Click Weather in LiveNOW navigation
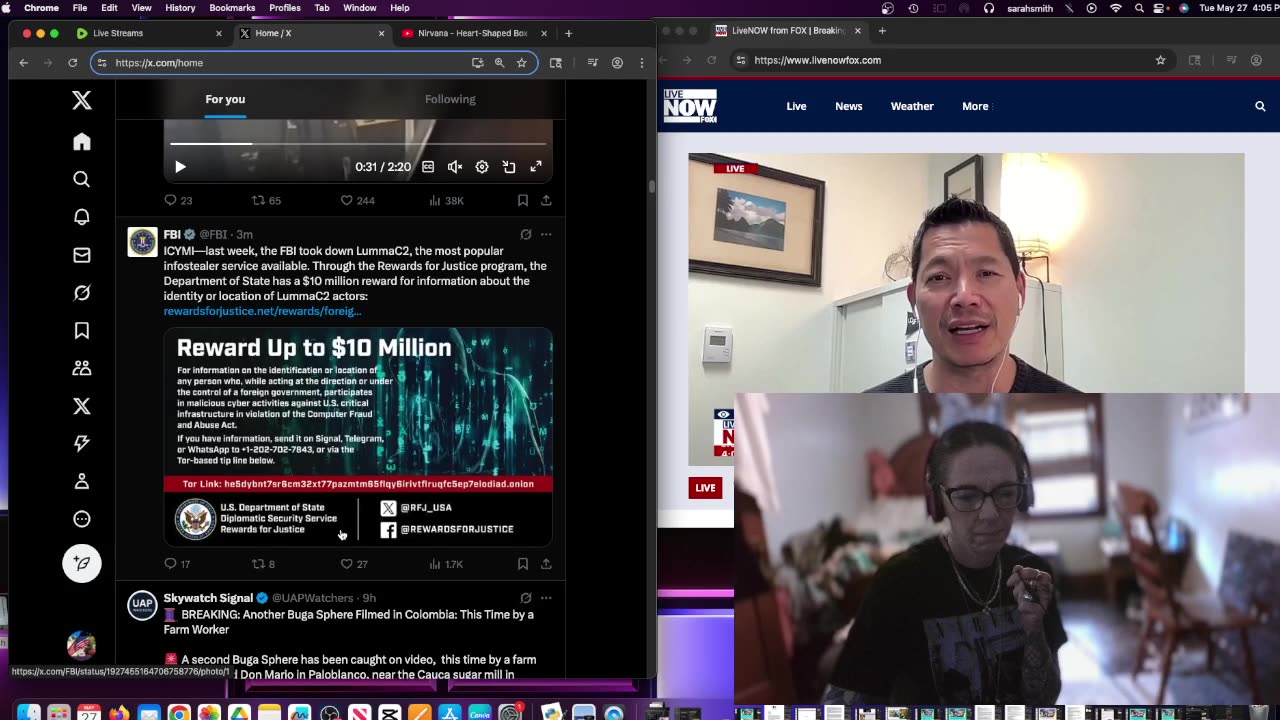Viewport: 1280px width, 720px height. pos(912,106)
